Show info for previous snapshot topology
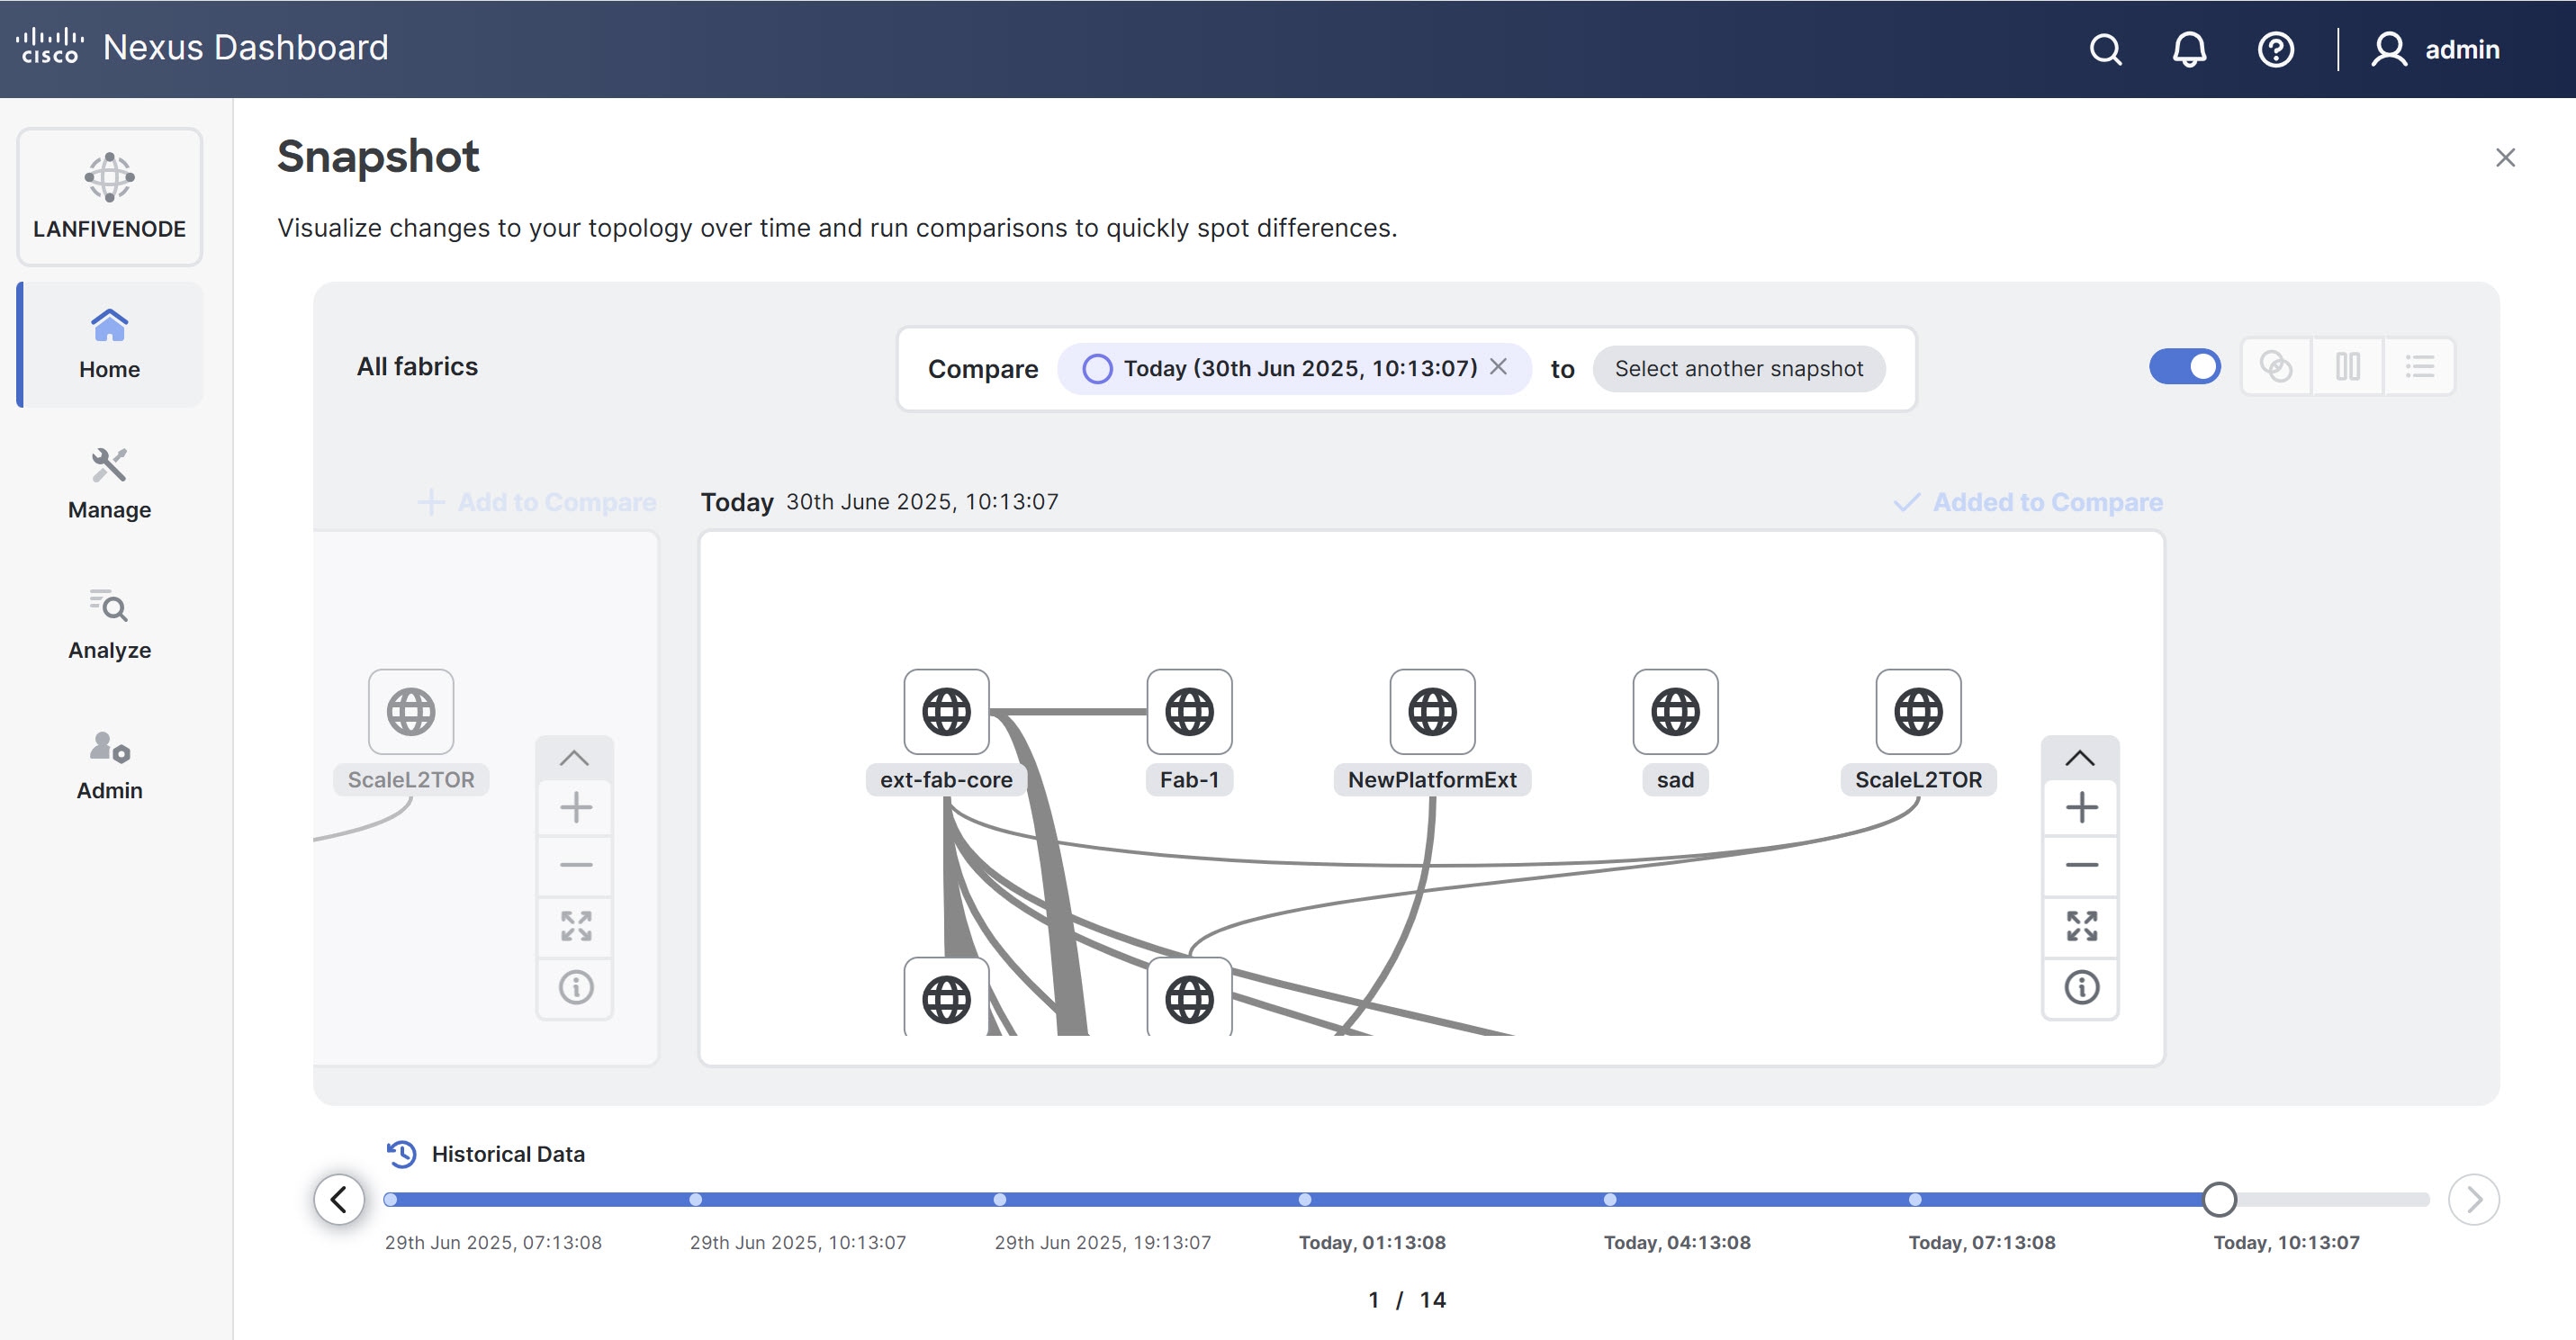 tap(574, 987)
